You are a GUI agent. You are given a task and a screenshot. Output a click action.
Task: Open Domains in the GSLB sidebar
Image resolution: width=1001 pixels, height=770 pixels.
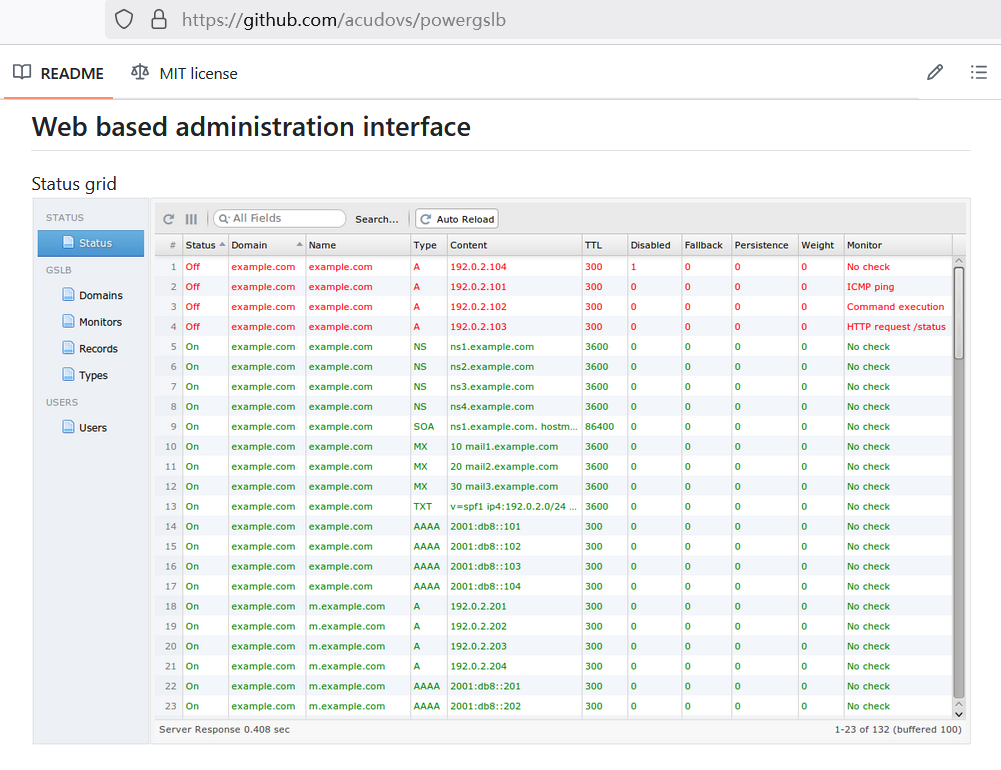click(x=100, y=295)
